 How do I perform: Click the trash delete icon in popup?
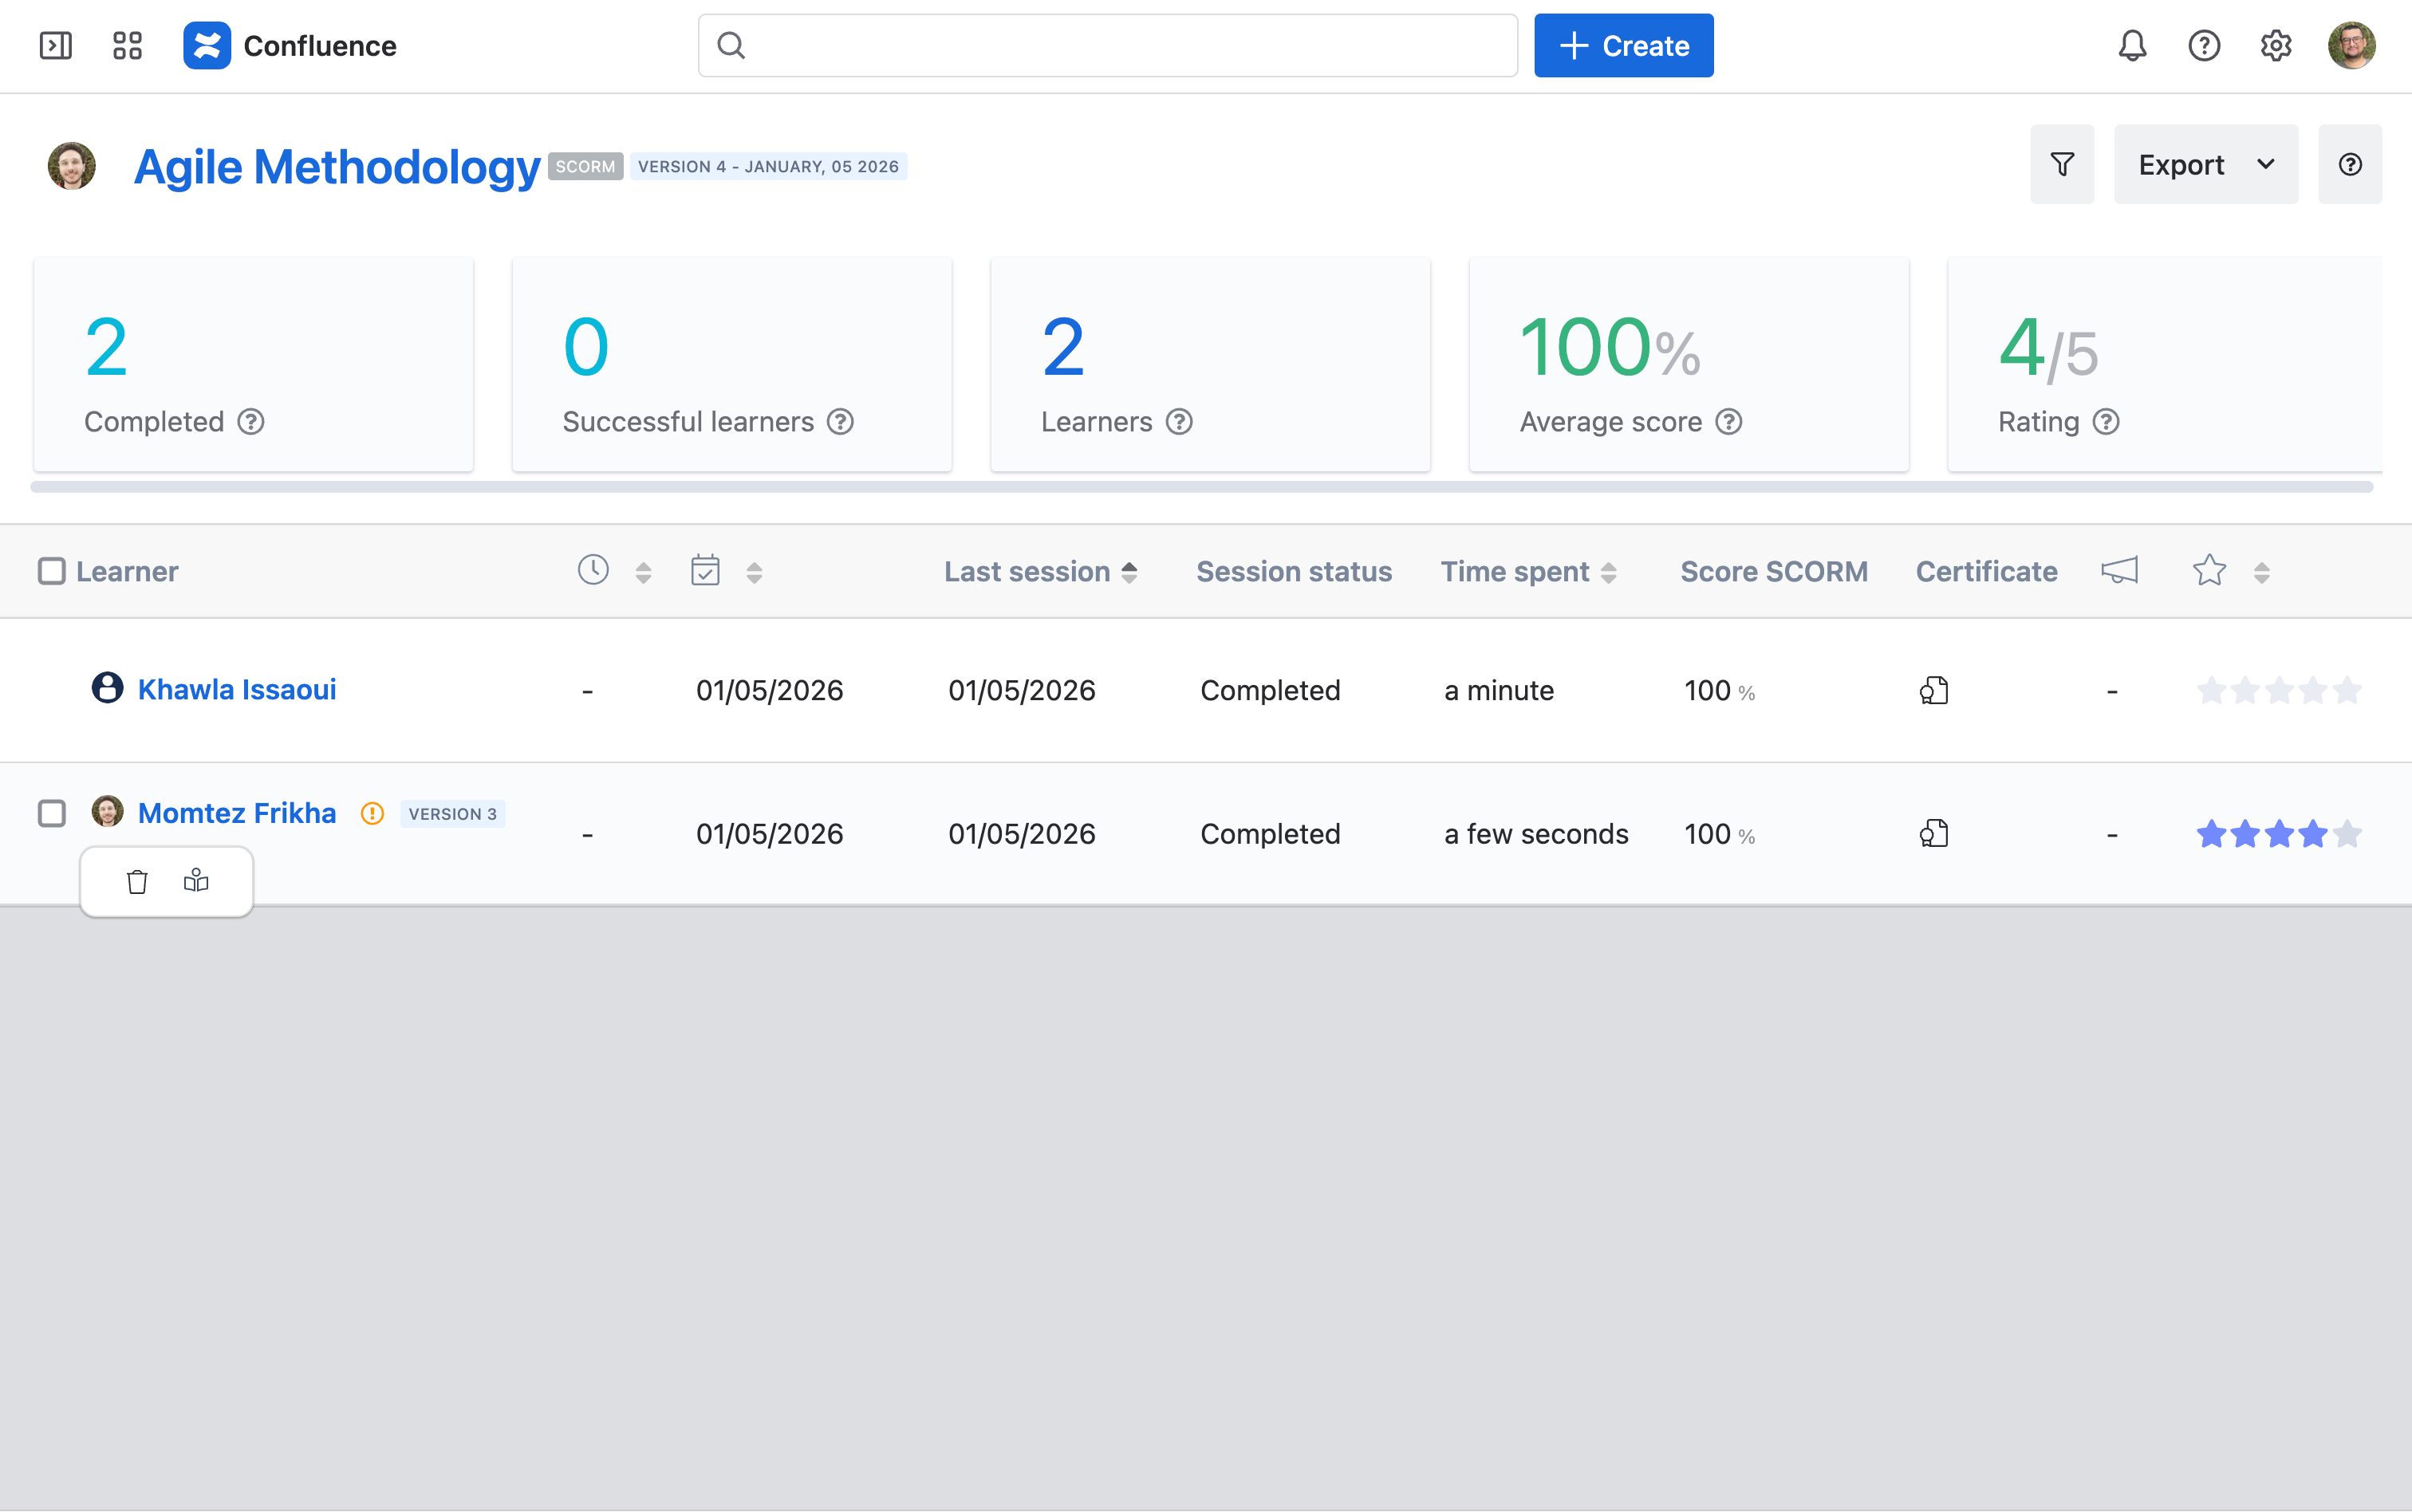point(137,881)
